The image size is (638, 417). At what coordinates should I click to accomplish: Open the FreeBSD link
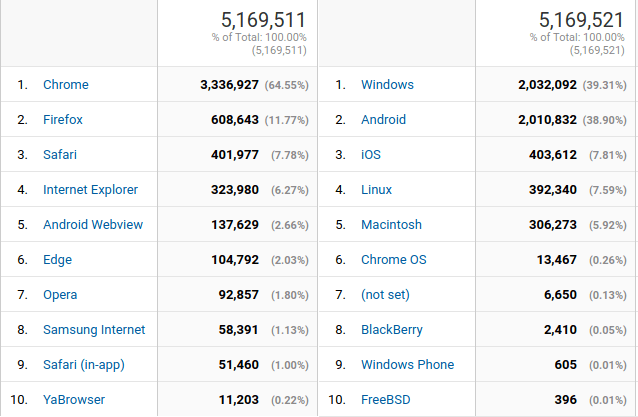(x=386, y=400)
